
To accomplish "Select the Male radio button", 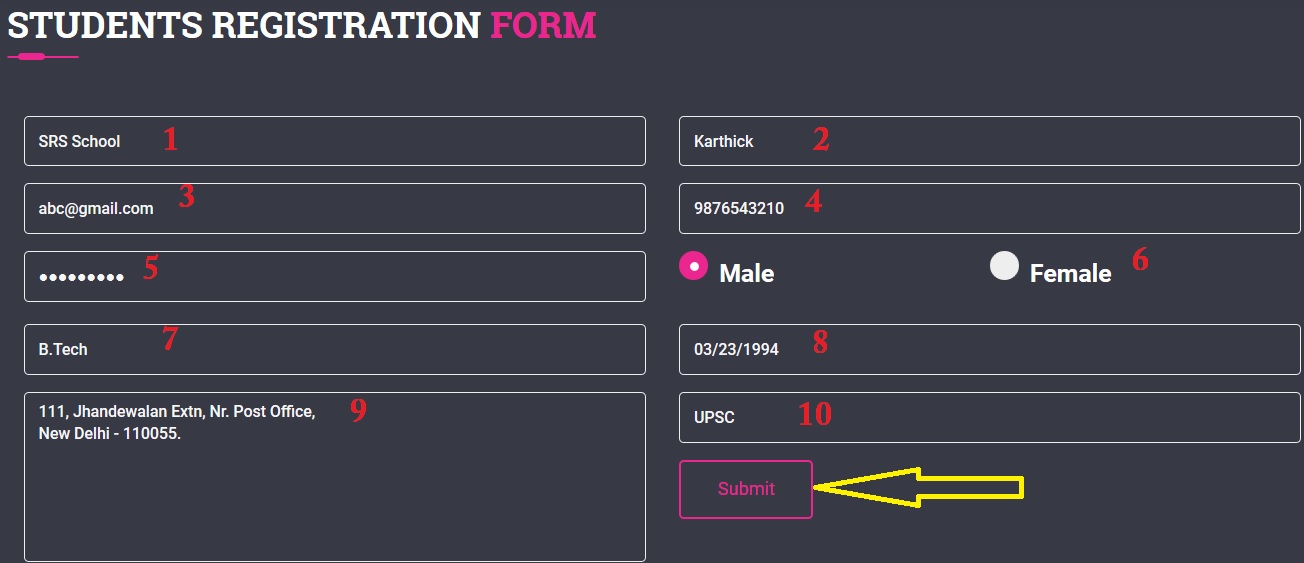I will [x=693, y=266].
